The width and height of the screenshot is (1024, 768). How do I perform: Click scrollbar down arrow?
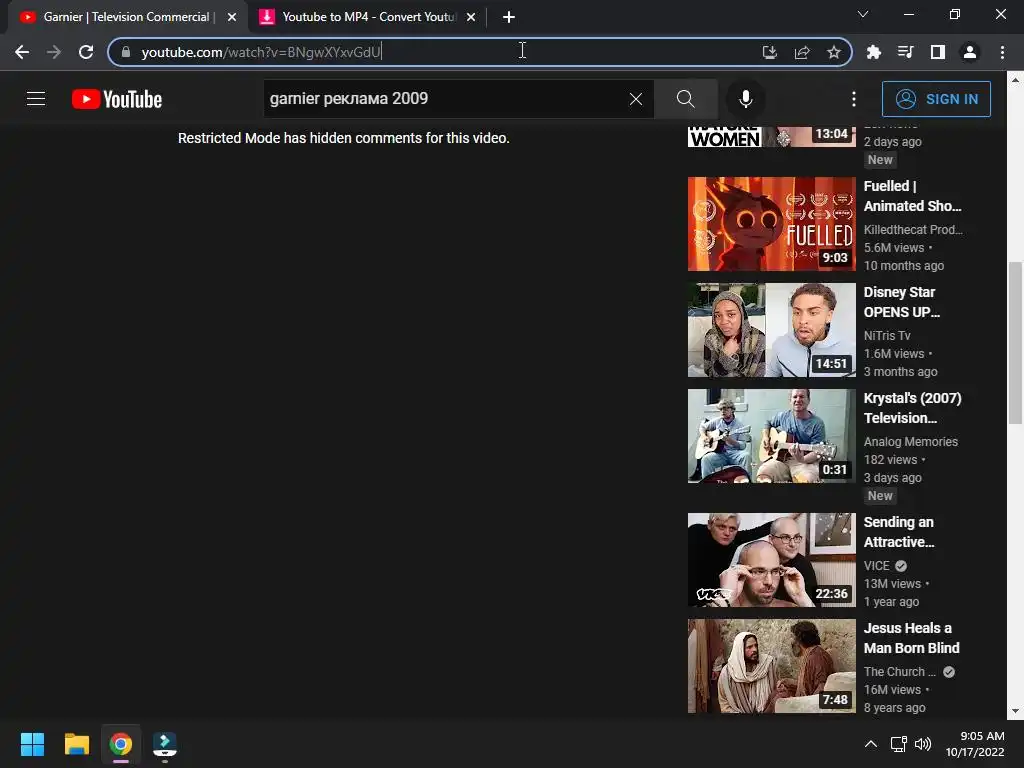tap(1015, 711)
